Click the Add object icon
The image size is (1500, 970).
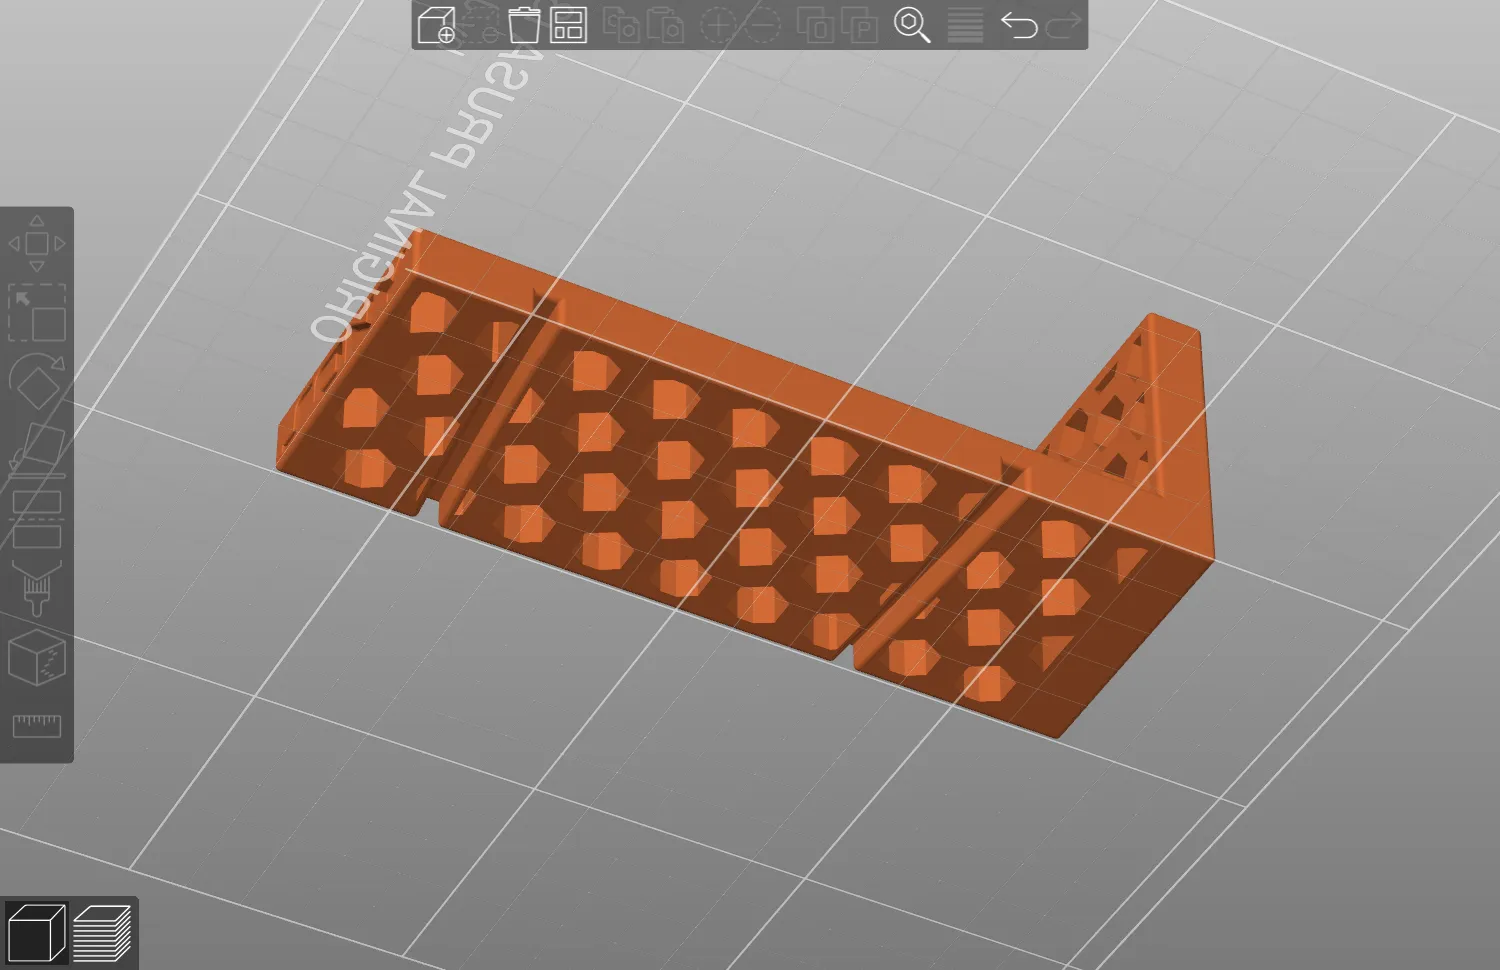click(436, 24)
